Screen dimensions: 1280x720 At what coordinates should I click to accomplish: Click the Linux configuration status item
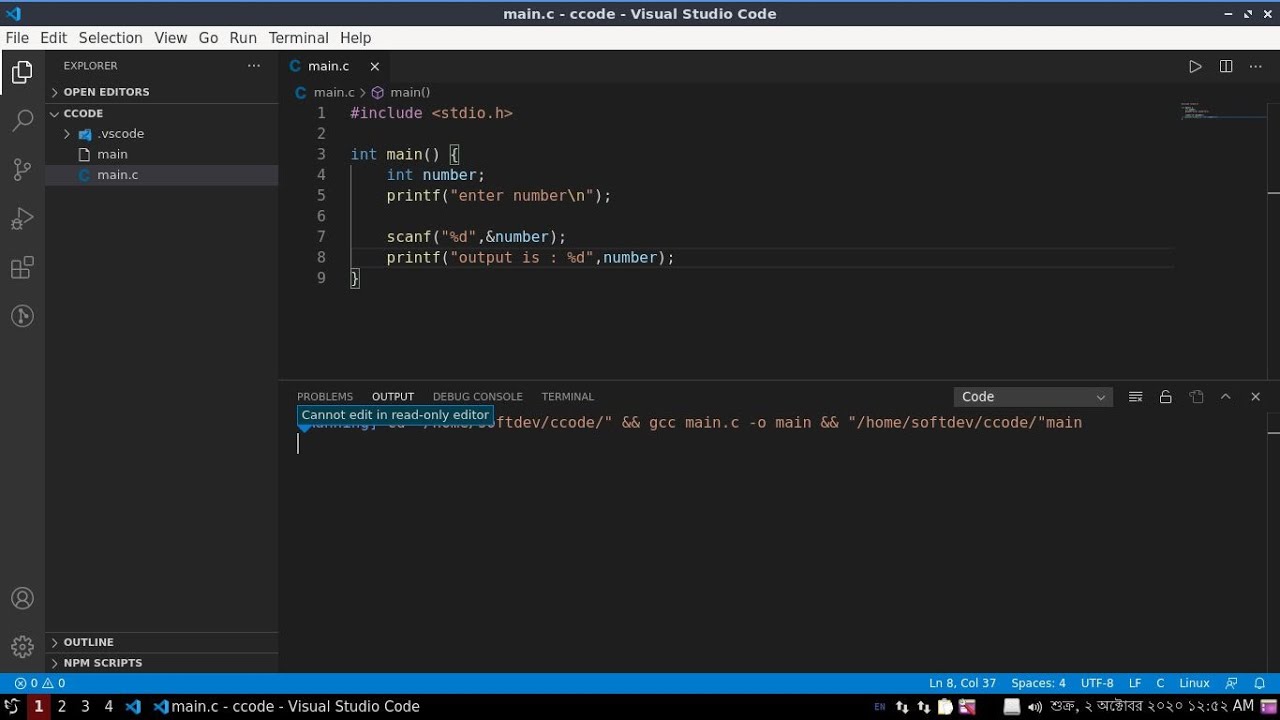tap(1194, 683)
